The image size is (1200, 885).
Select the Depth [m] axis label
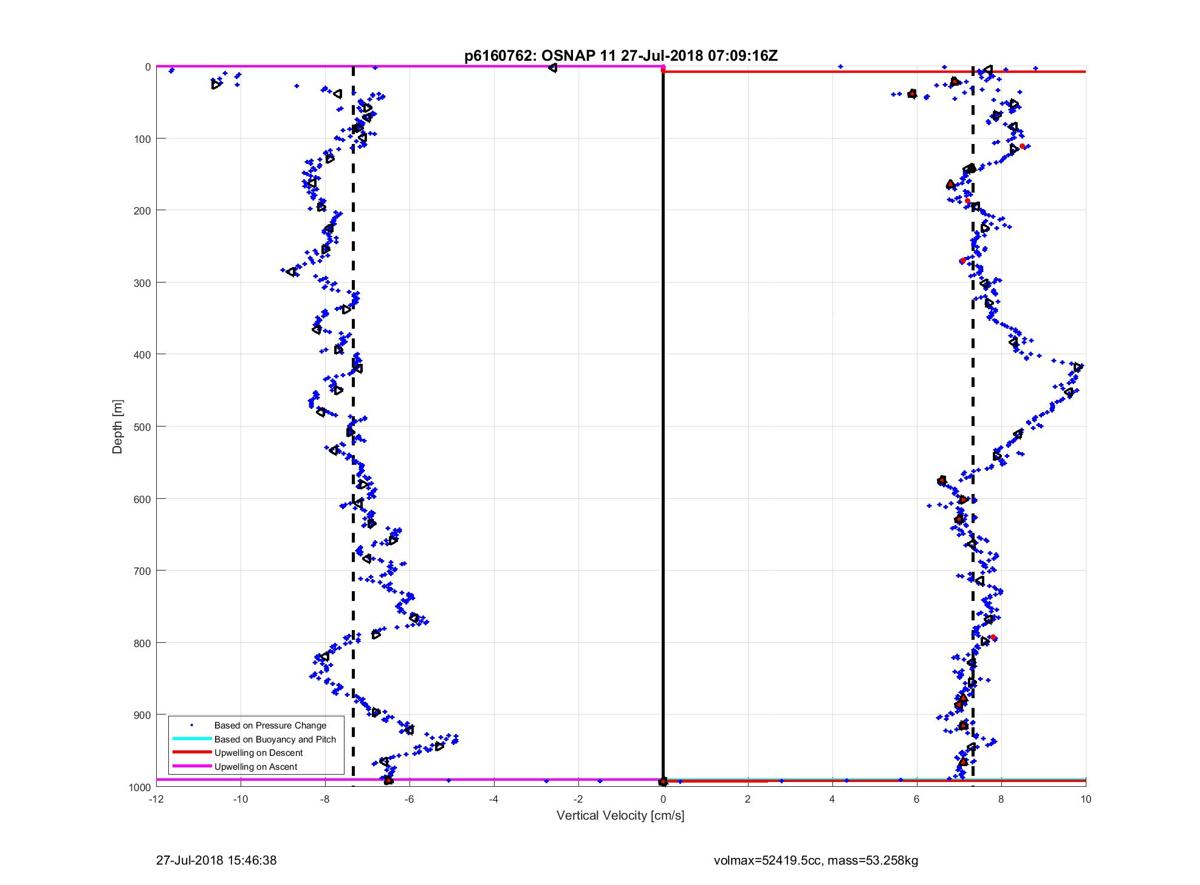(x=118, y=427)
